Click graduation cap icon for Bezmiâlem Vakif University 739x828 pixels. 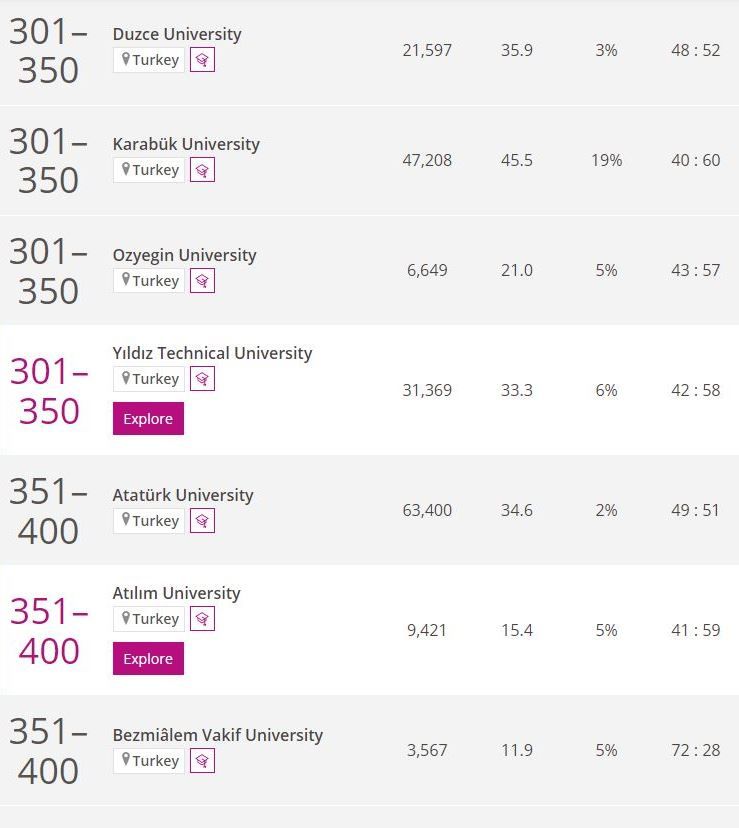(202, 760)
